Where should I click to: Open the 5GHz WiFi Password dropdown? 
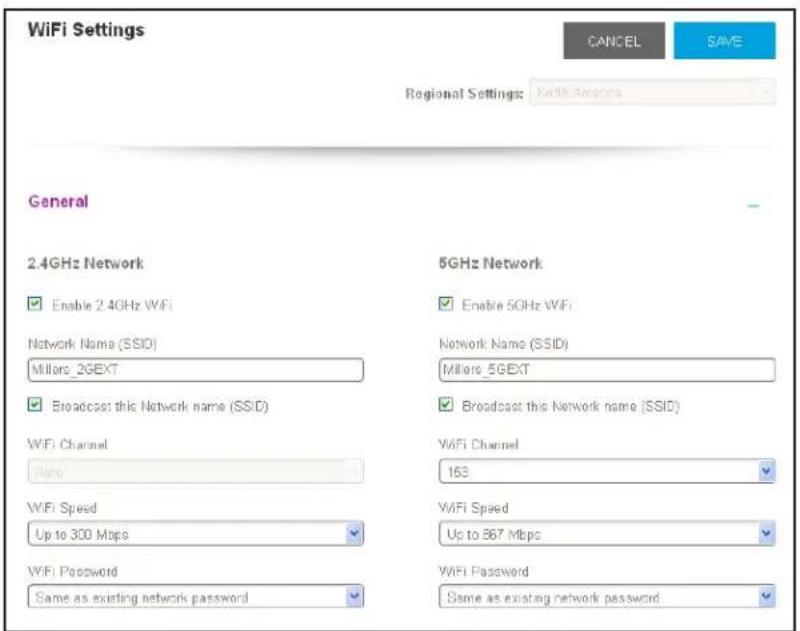click(x=607, y=596)
